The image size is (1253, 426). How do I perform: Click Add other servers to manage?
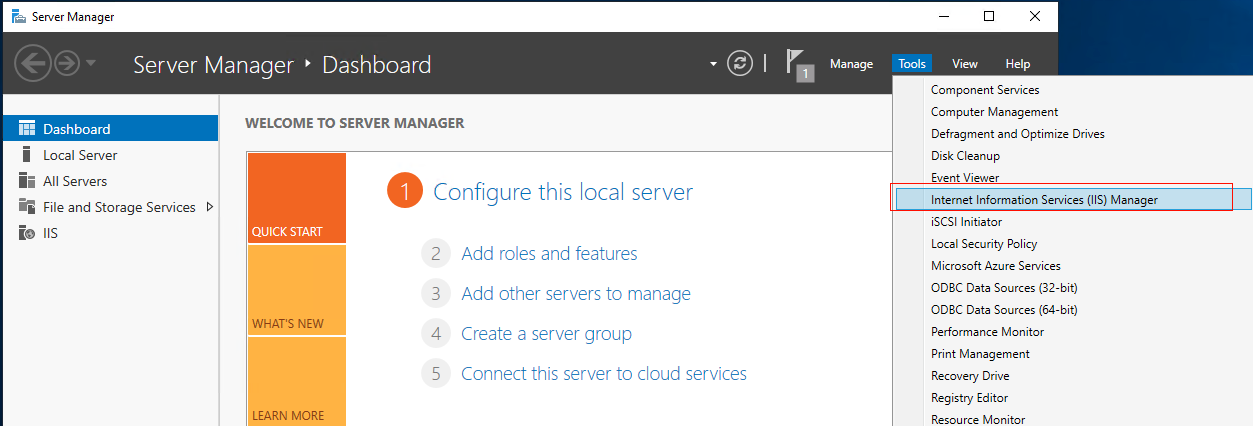point(576,294)
